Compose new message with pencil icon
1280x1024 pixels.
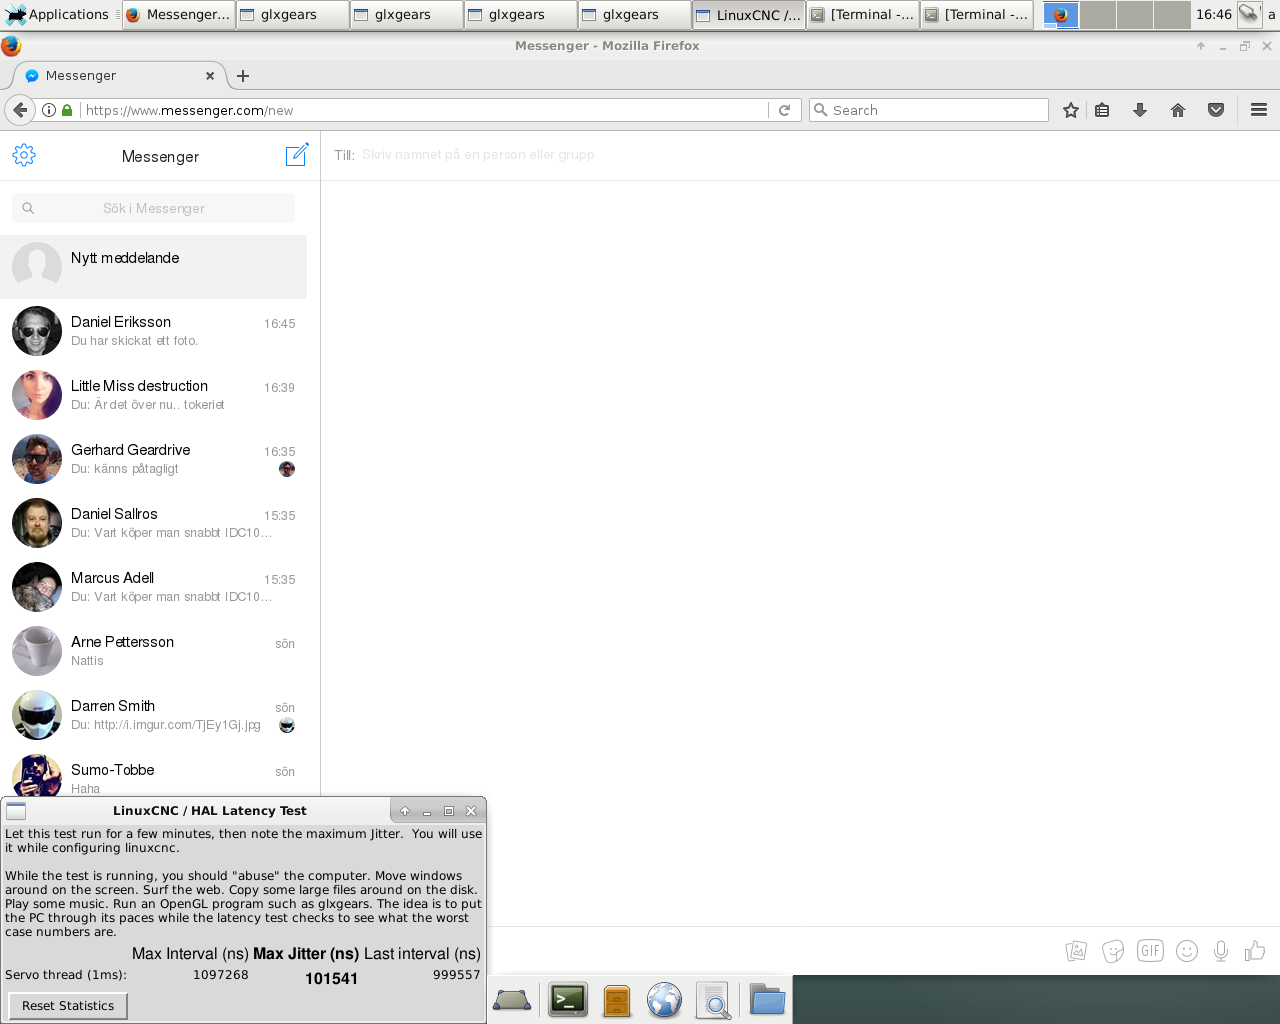point(297,155)
